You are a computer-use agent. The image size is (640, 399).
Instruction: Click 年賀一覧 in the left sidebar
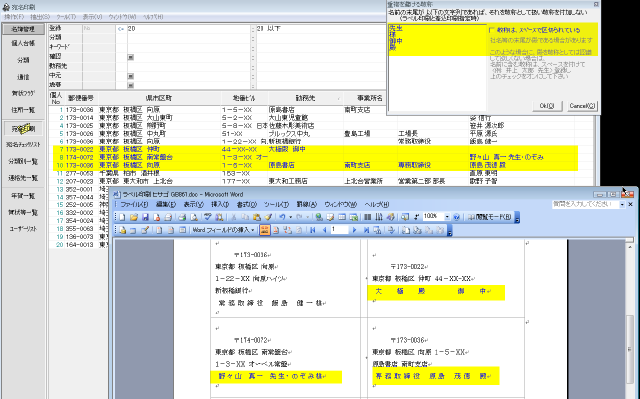pyautogui.click(x=23, y=196)
